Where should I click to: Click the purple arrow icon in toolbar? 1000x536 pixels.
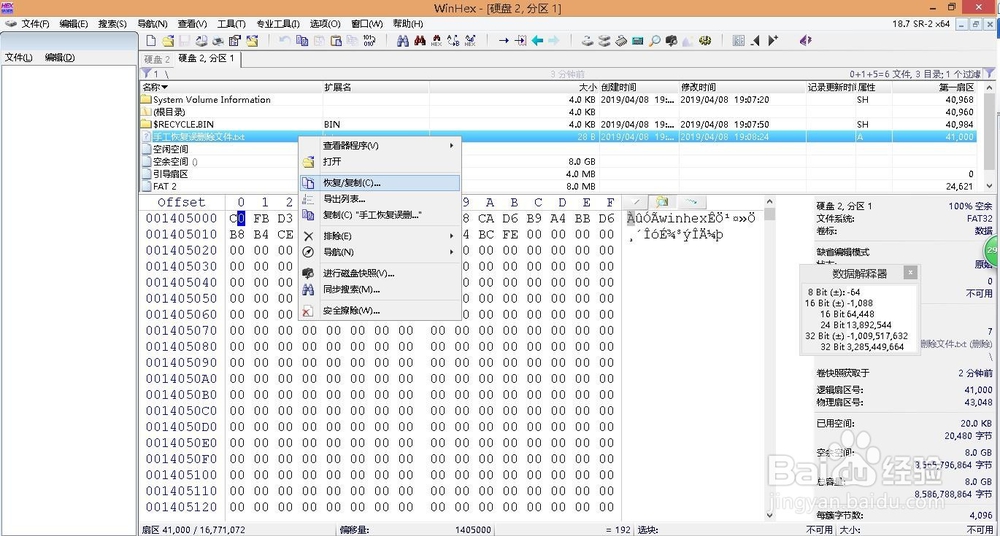805,41
